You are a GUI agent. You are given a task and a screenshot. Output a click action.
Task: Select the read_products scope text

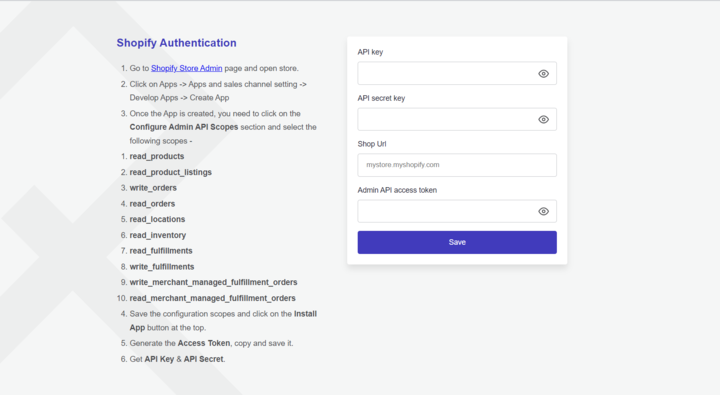point(157,156)
